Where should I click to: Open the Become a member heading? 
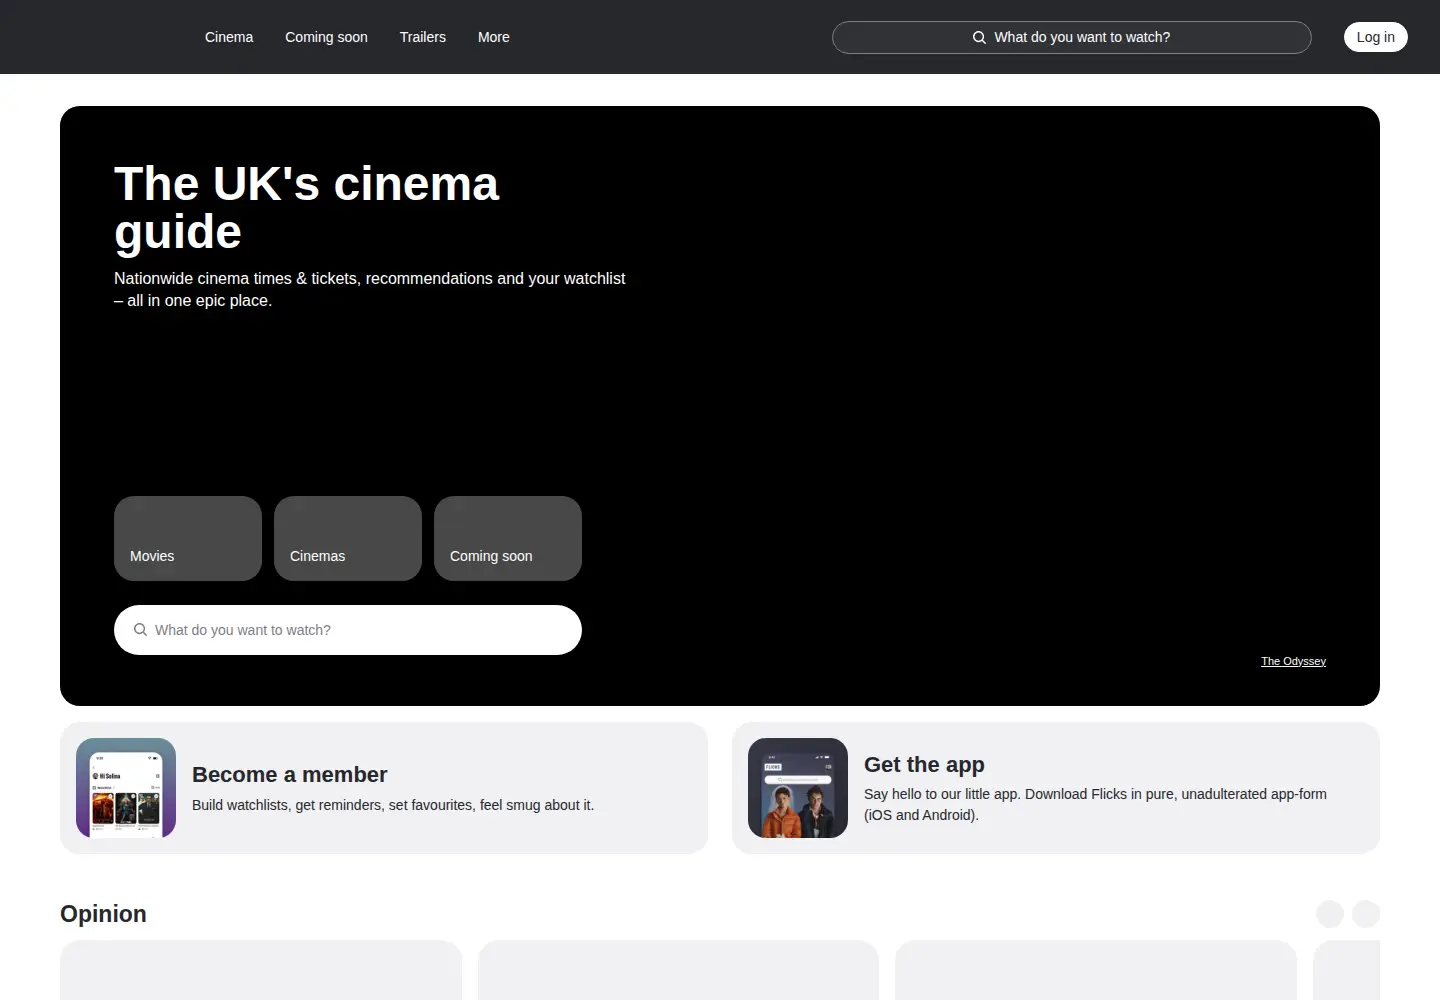tap(289, 775)
